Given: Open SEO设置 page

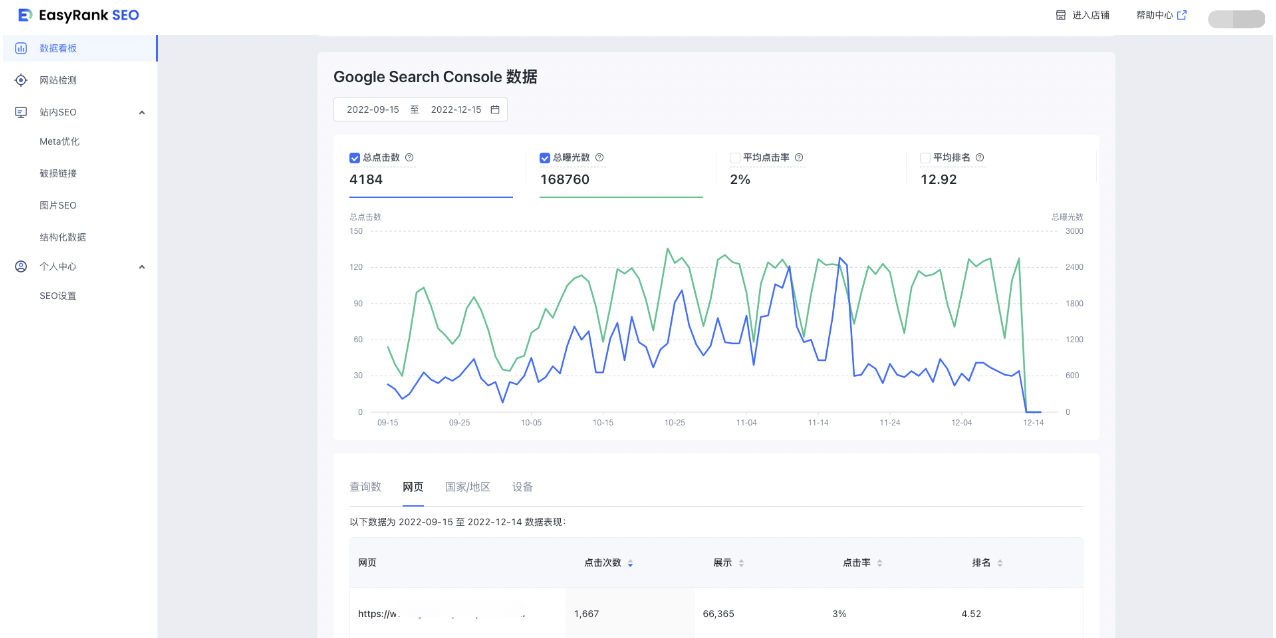Looking at the screenshot, I should (x=58, y=296).
